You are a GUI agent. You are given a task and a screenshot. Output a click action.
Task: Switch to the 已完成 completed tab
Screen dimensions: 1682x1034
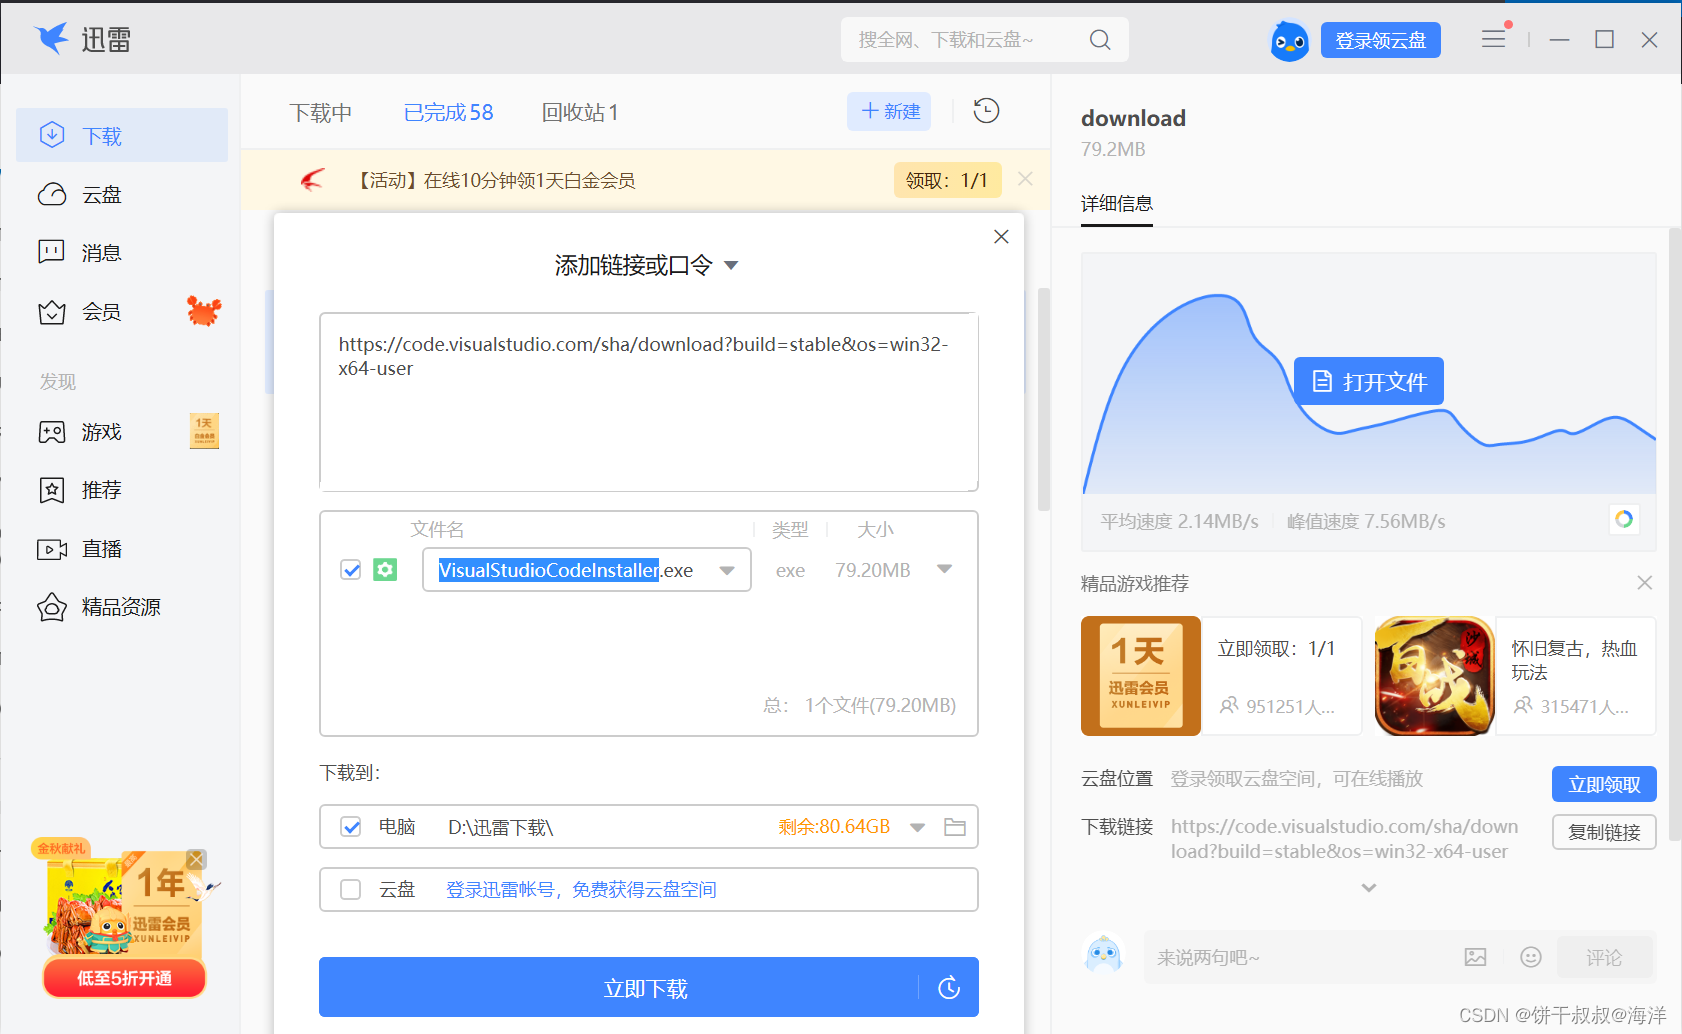448,112
